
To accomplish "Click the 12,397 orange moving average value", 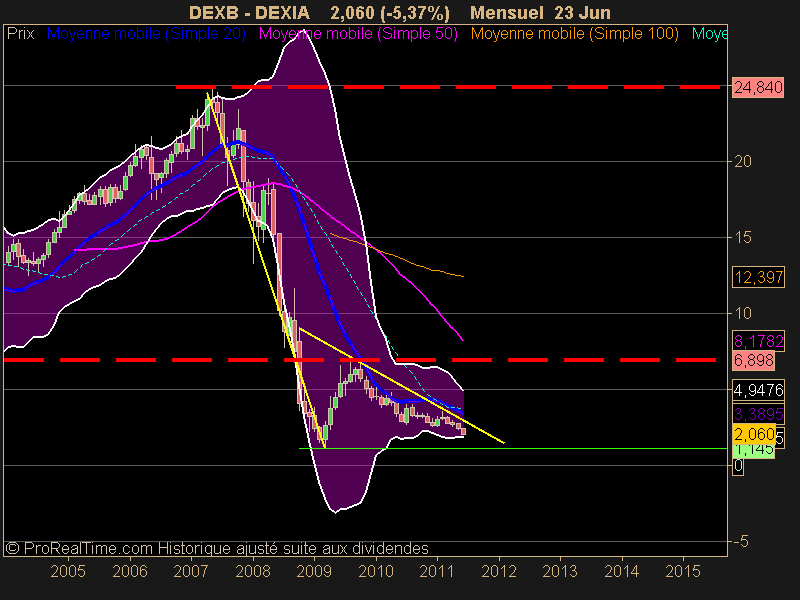I will click(x=758, y=277).
